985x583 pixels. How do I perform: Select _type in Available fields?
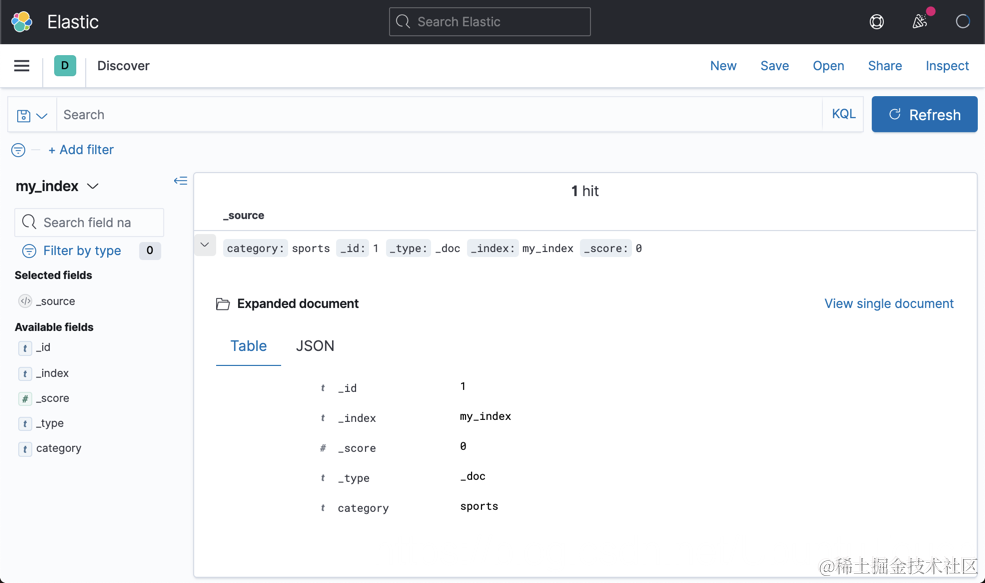pyautogui.click(x=50, y=423)
